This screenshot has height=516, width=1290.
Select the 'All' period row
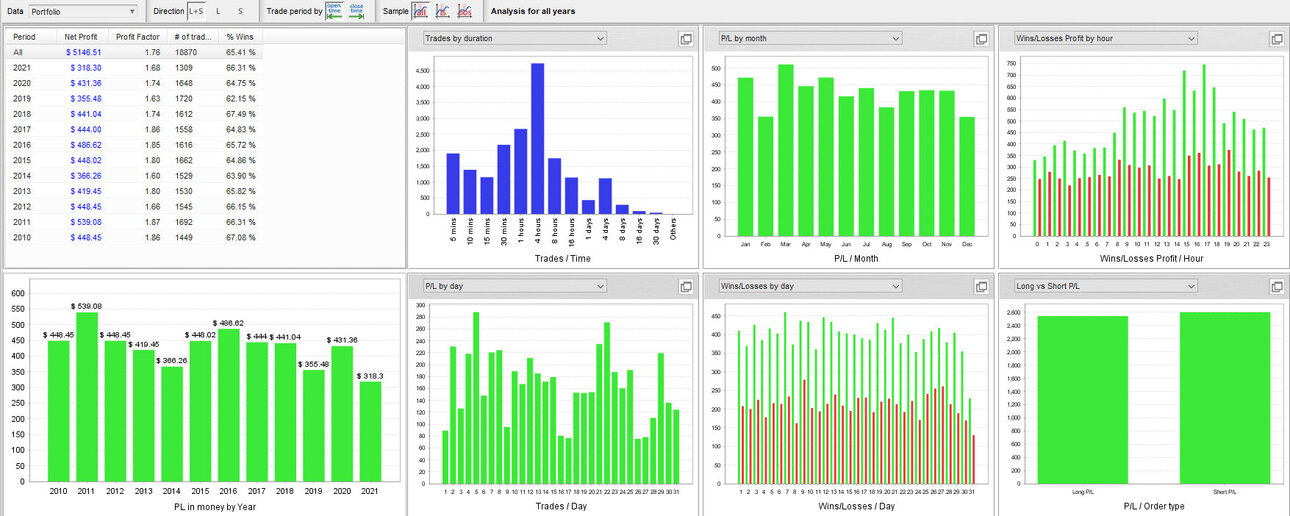135,51
